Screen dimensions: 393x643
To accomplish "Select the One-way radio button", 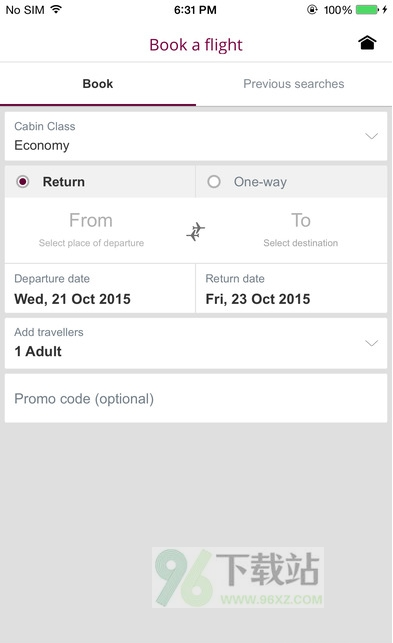I will [x=214, y=181].
